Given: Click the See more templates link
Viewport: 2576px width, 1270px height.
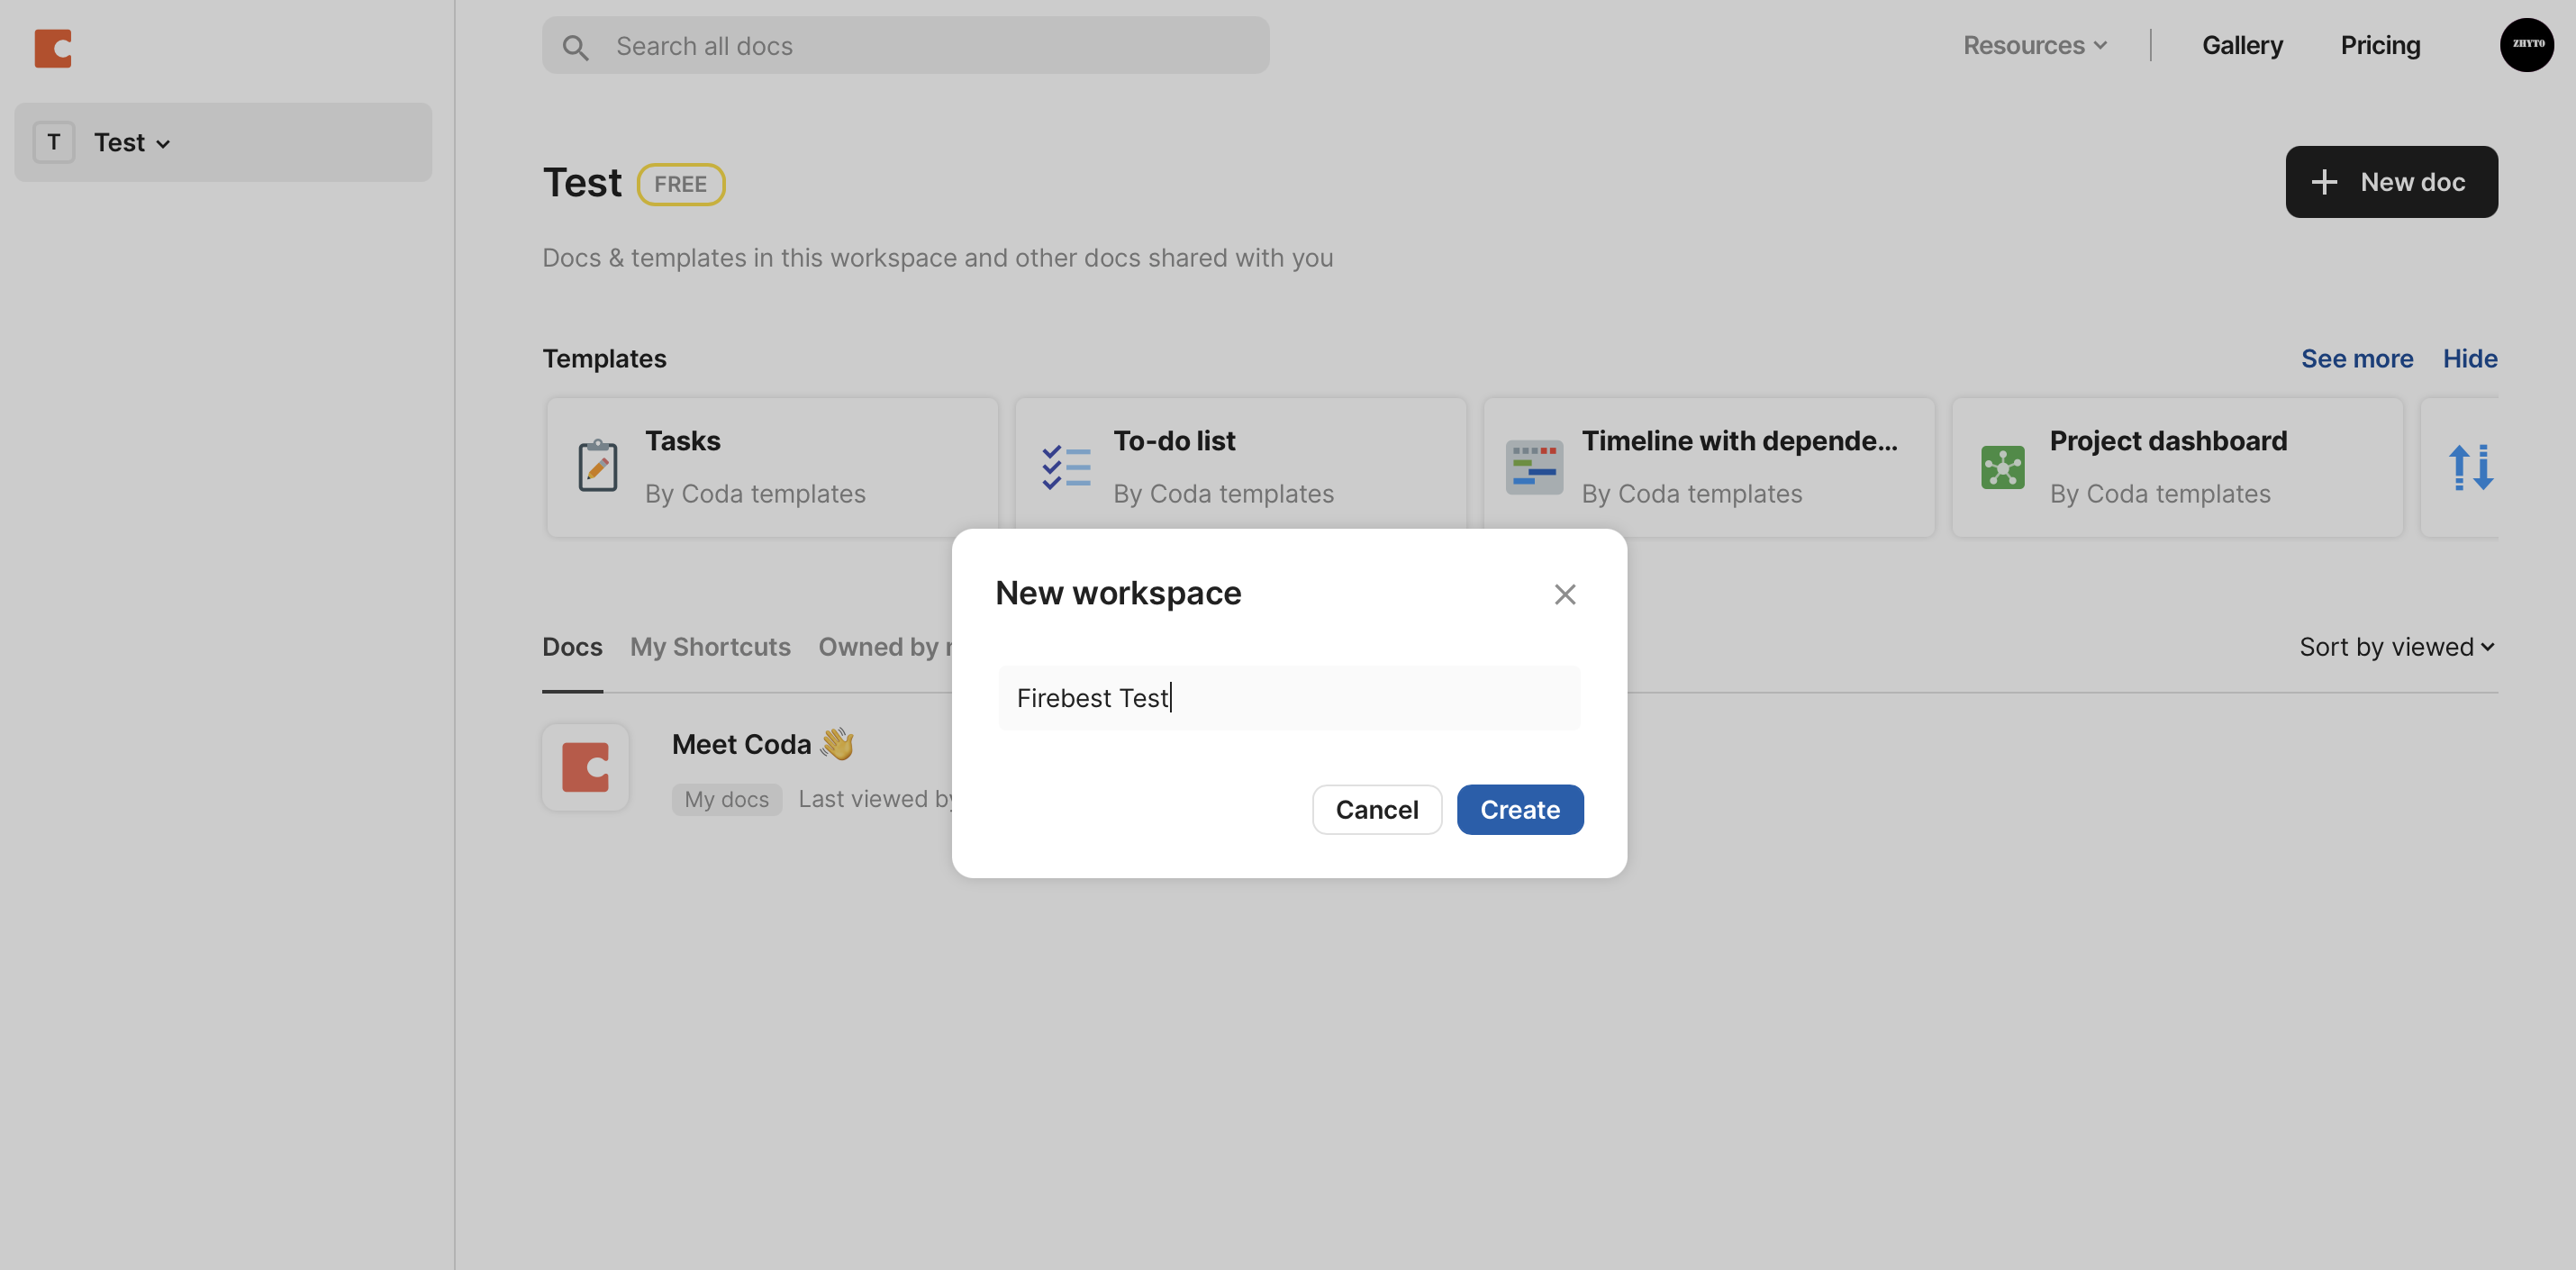Looking at the screenshot, I should point(2356,359).
